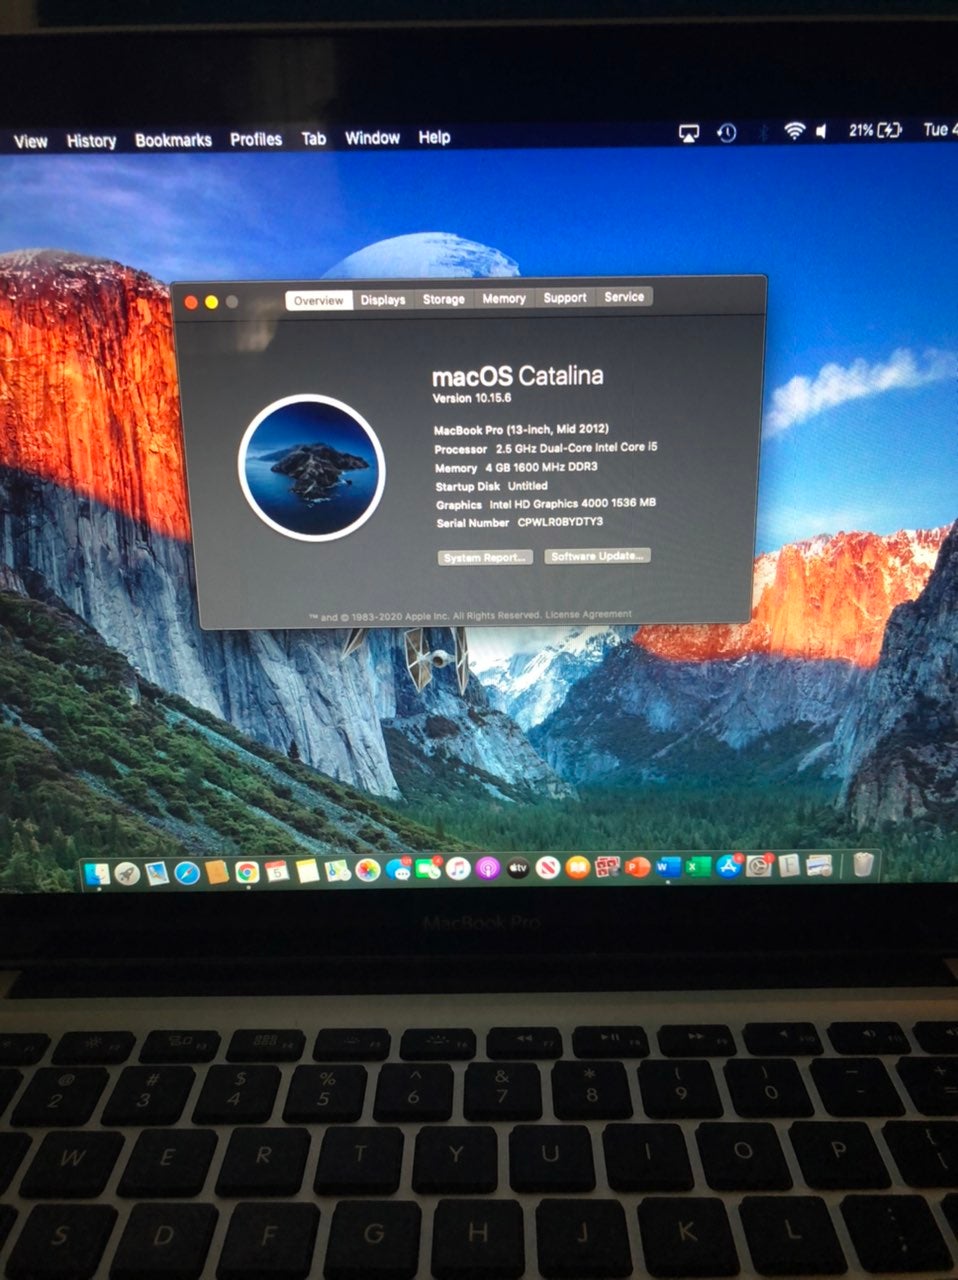Open Podcasts app in the Dock
This screenshot has width=958, height=1280.
(x=488, y=868)
